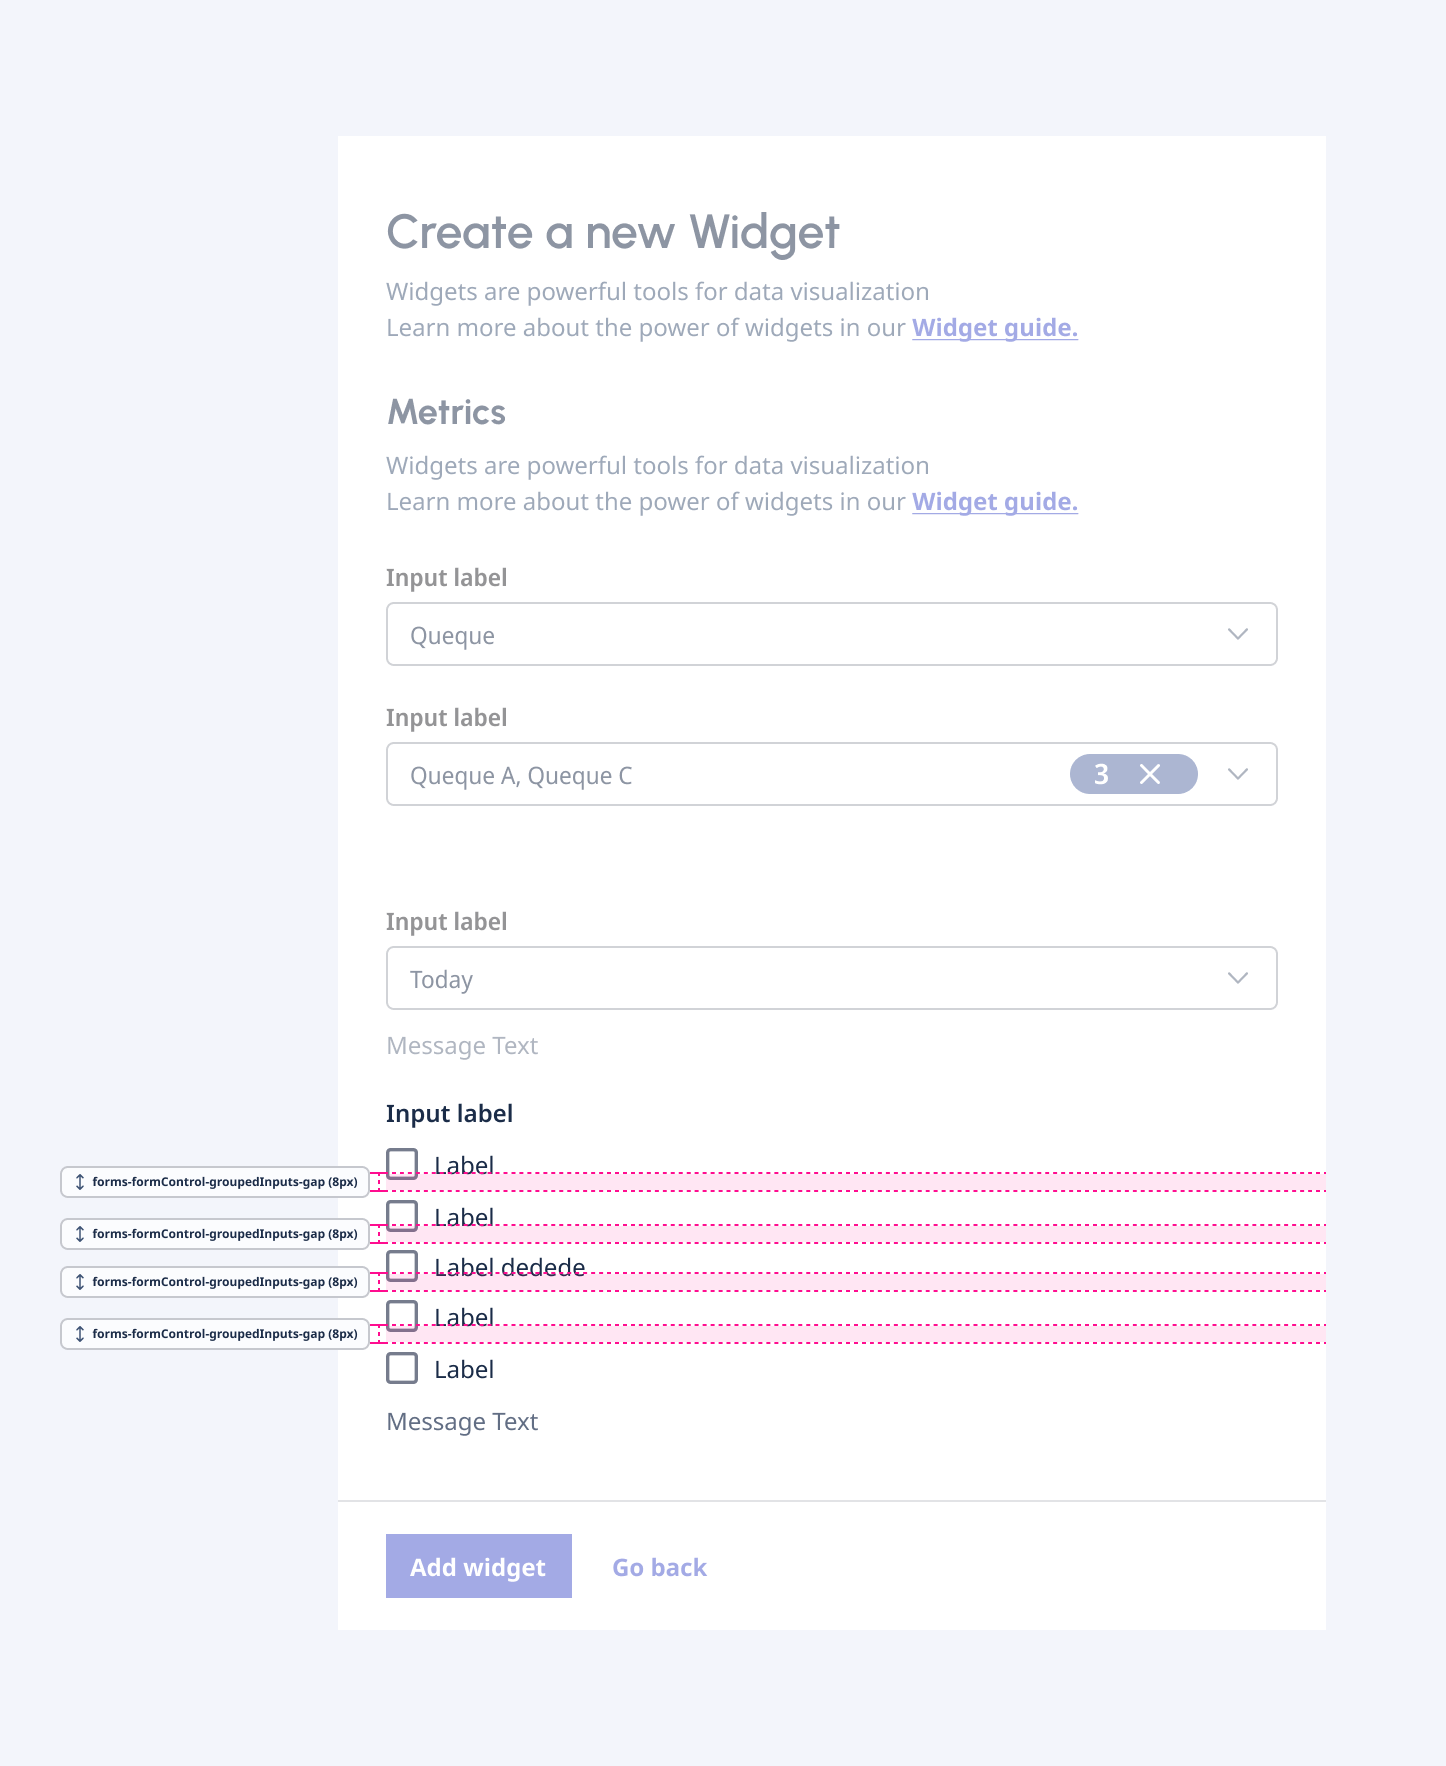The height and width of the screenshot is (1766, 1446).
Task: Click the vertical-arrow icon on the third gap annotation
Action: (79, 1281)
